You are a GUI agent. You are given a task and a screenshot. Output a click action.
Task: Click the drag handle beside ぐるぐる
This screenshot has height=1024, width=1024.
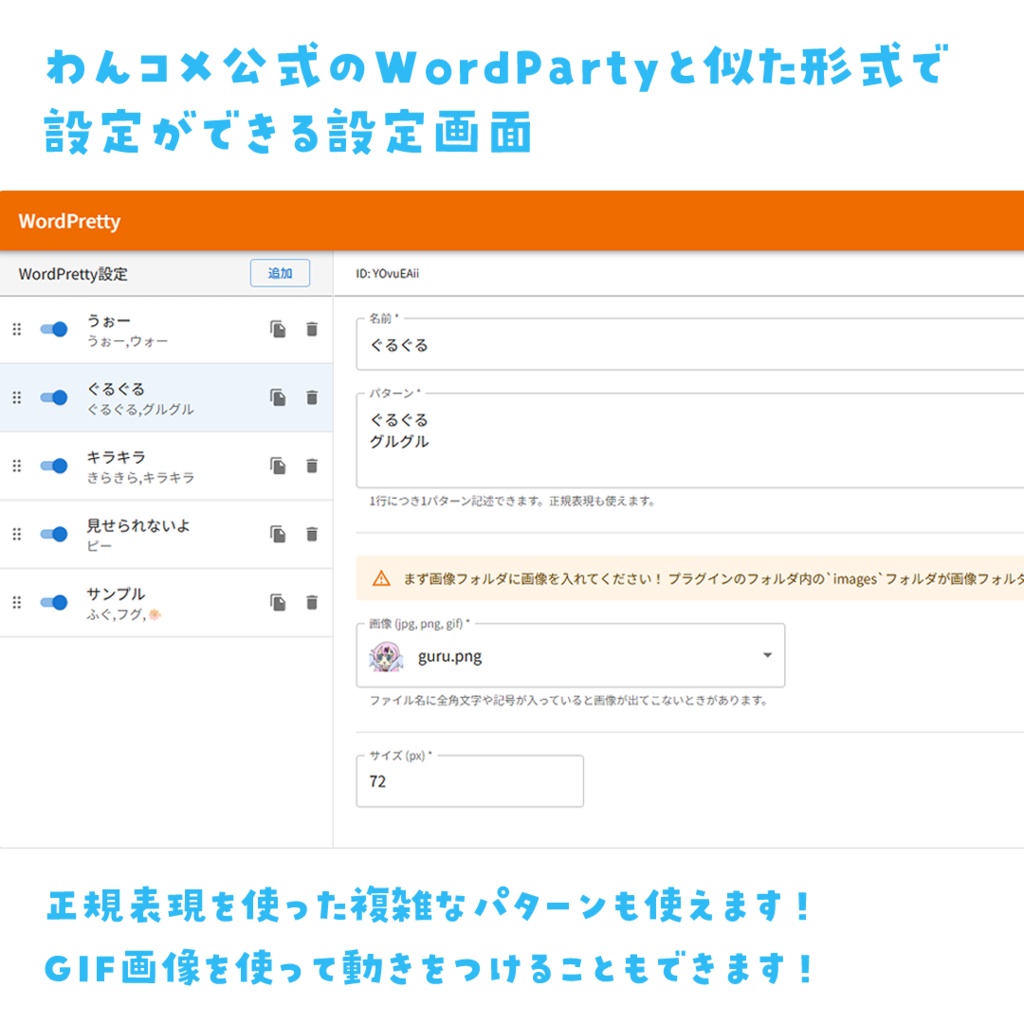tap(16, 397)
